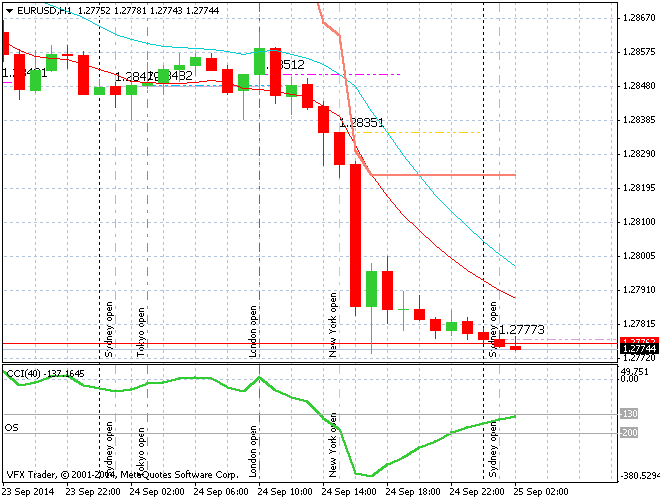660x500 pixels.
Task: Select the London open label in main chart
Action: tap(253, 332)
